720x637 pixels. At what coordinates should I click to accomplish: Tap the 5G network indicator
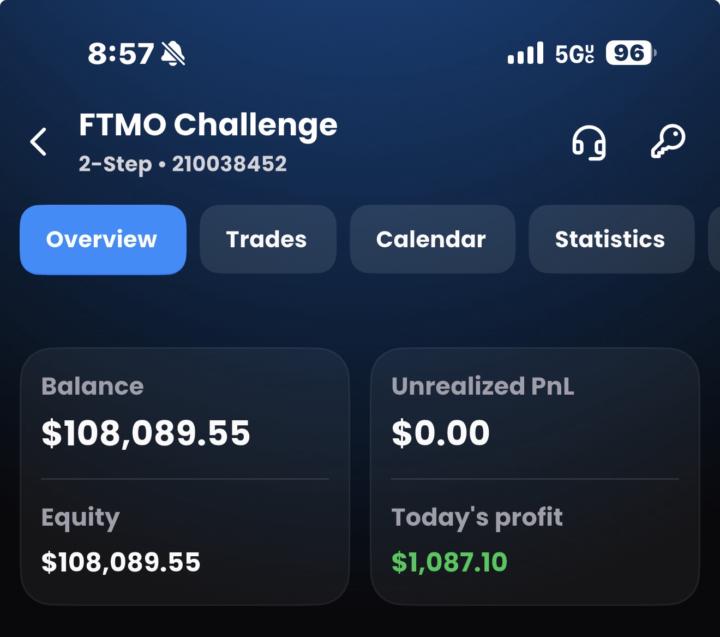(x=575, y=54)
